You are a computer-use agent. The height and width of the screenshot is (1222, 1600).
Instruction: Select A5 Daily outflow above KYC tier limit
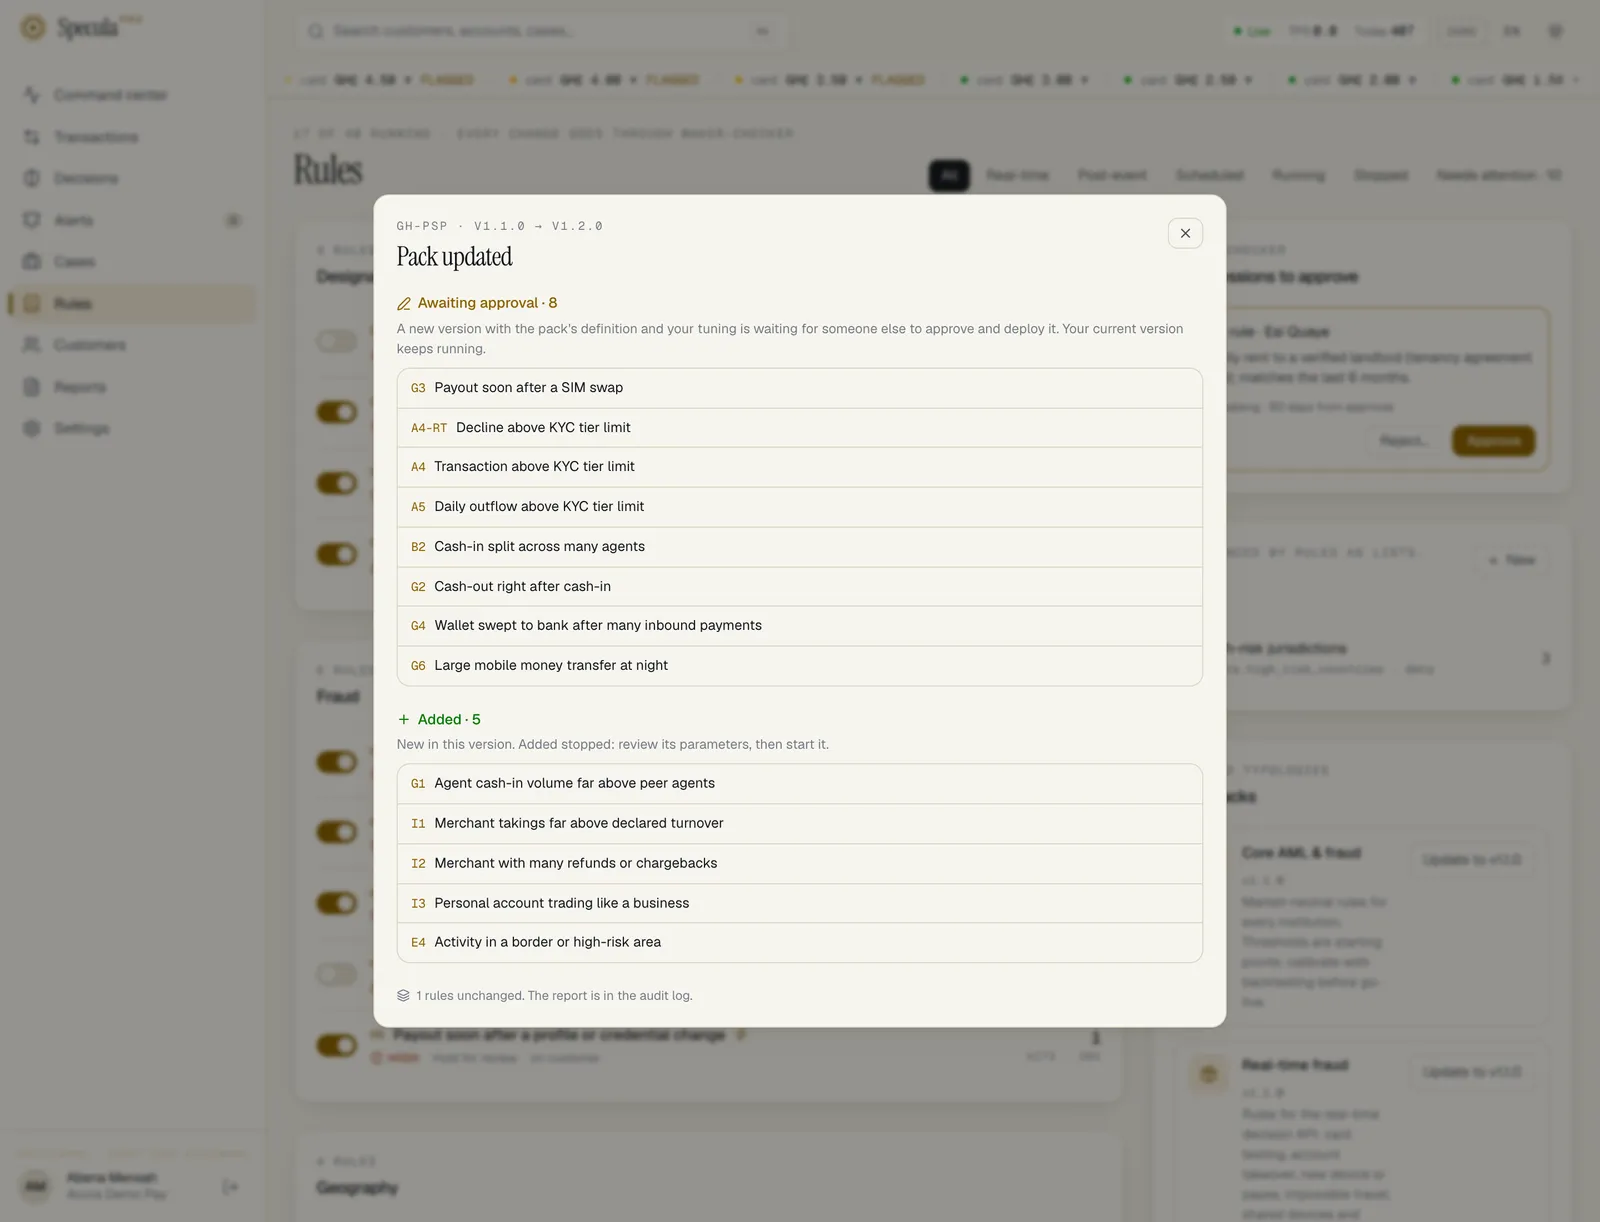[799, 507]
